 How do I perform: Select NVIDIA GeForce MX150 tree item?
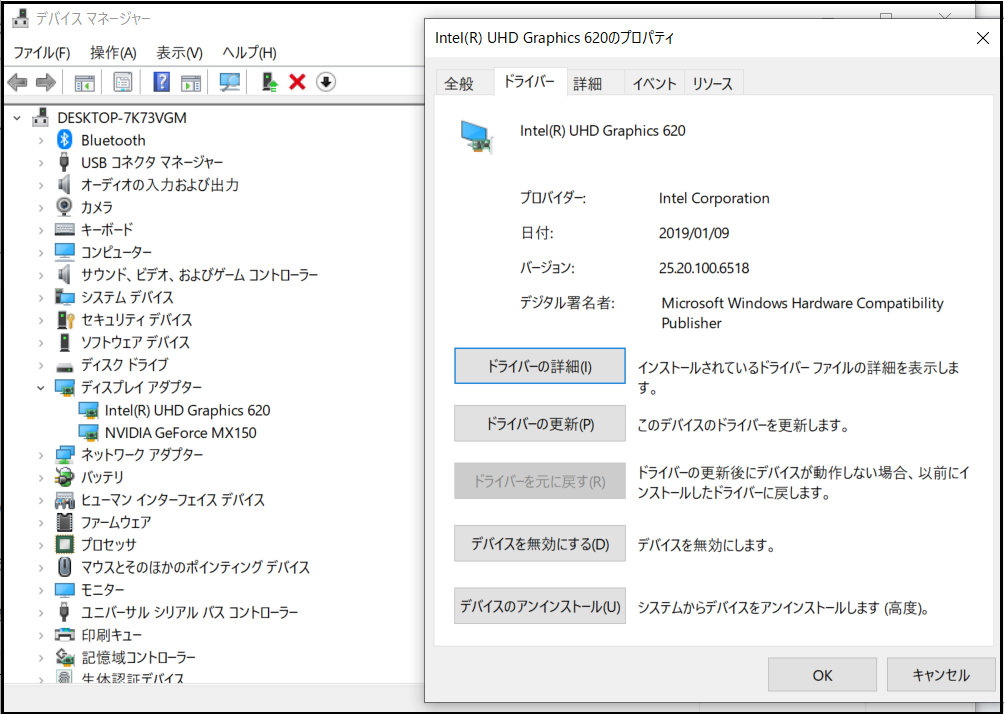point(181,432)
